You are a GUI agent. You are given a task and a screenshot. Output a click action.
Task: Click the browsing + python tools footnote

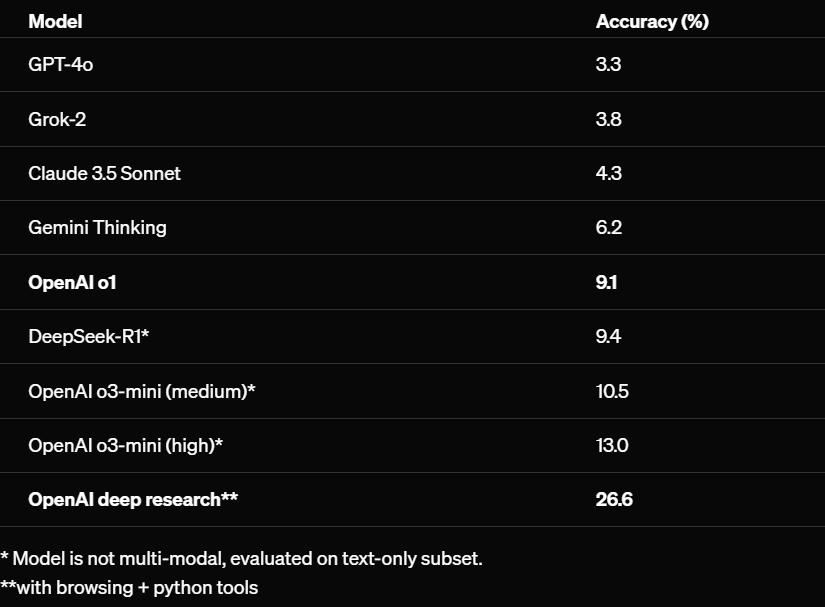coord(129,587)
